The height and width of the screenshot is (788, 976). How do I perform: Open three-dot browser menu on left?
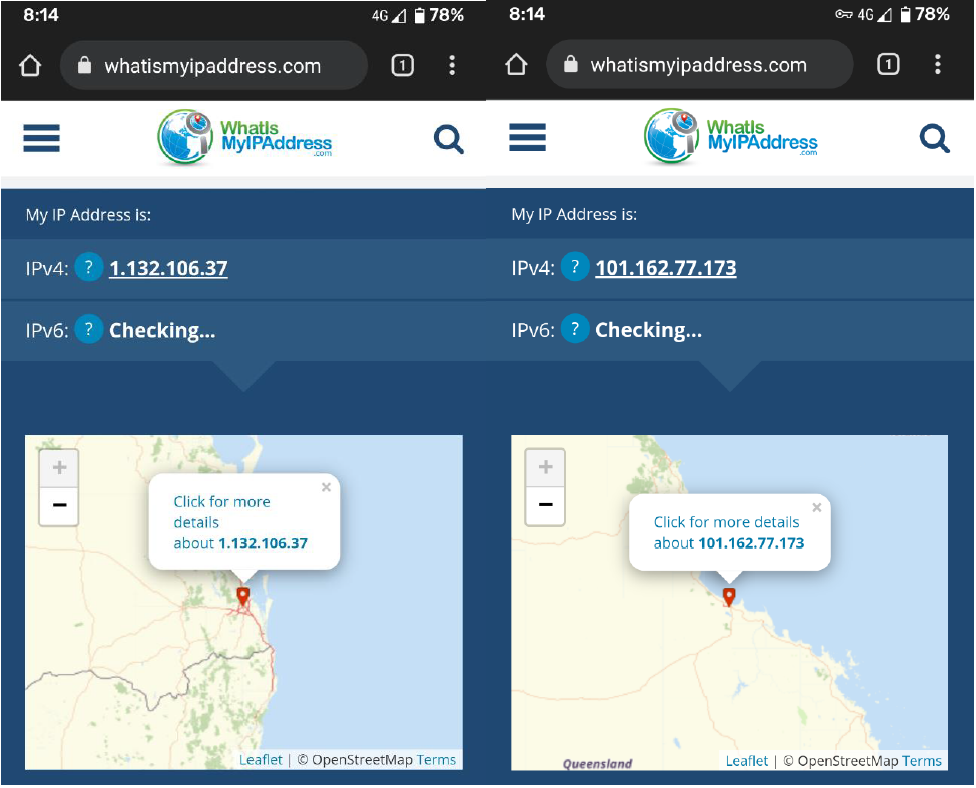pos(452,65)
